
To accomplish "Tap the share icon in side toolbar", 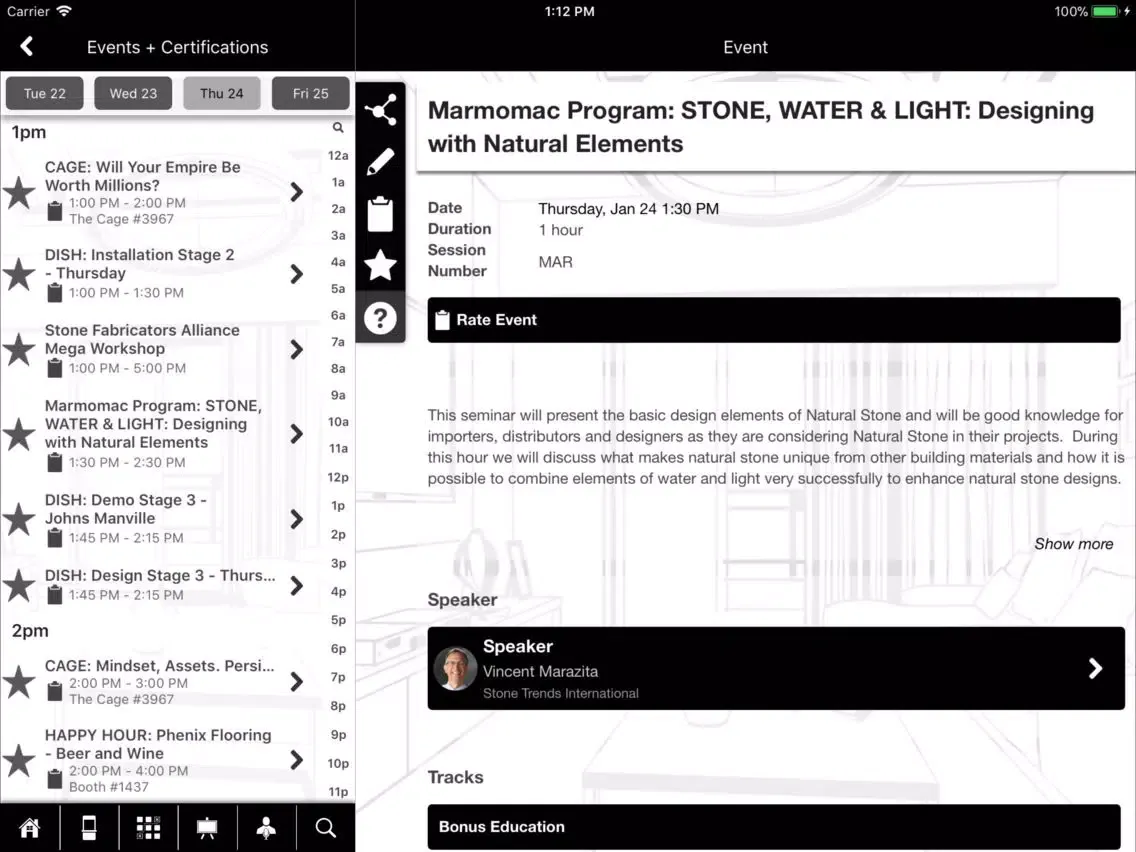I will [x=380, y=110].
